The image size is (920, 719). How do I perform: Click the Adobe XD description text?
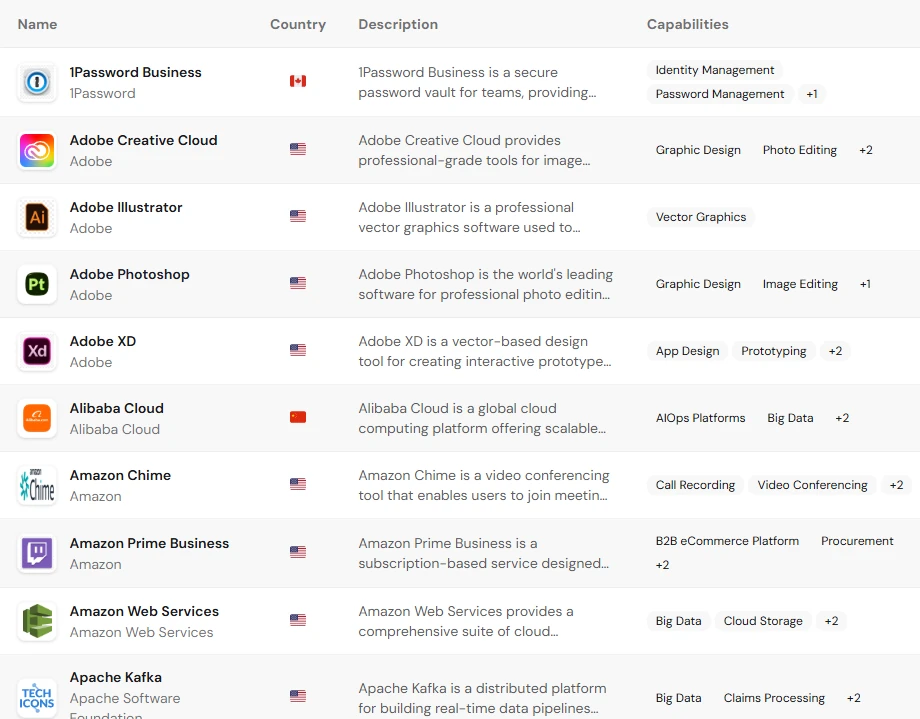[485, 351]
